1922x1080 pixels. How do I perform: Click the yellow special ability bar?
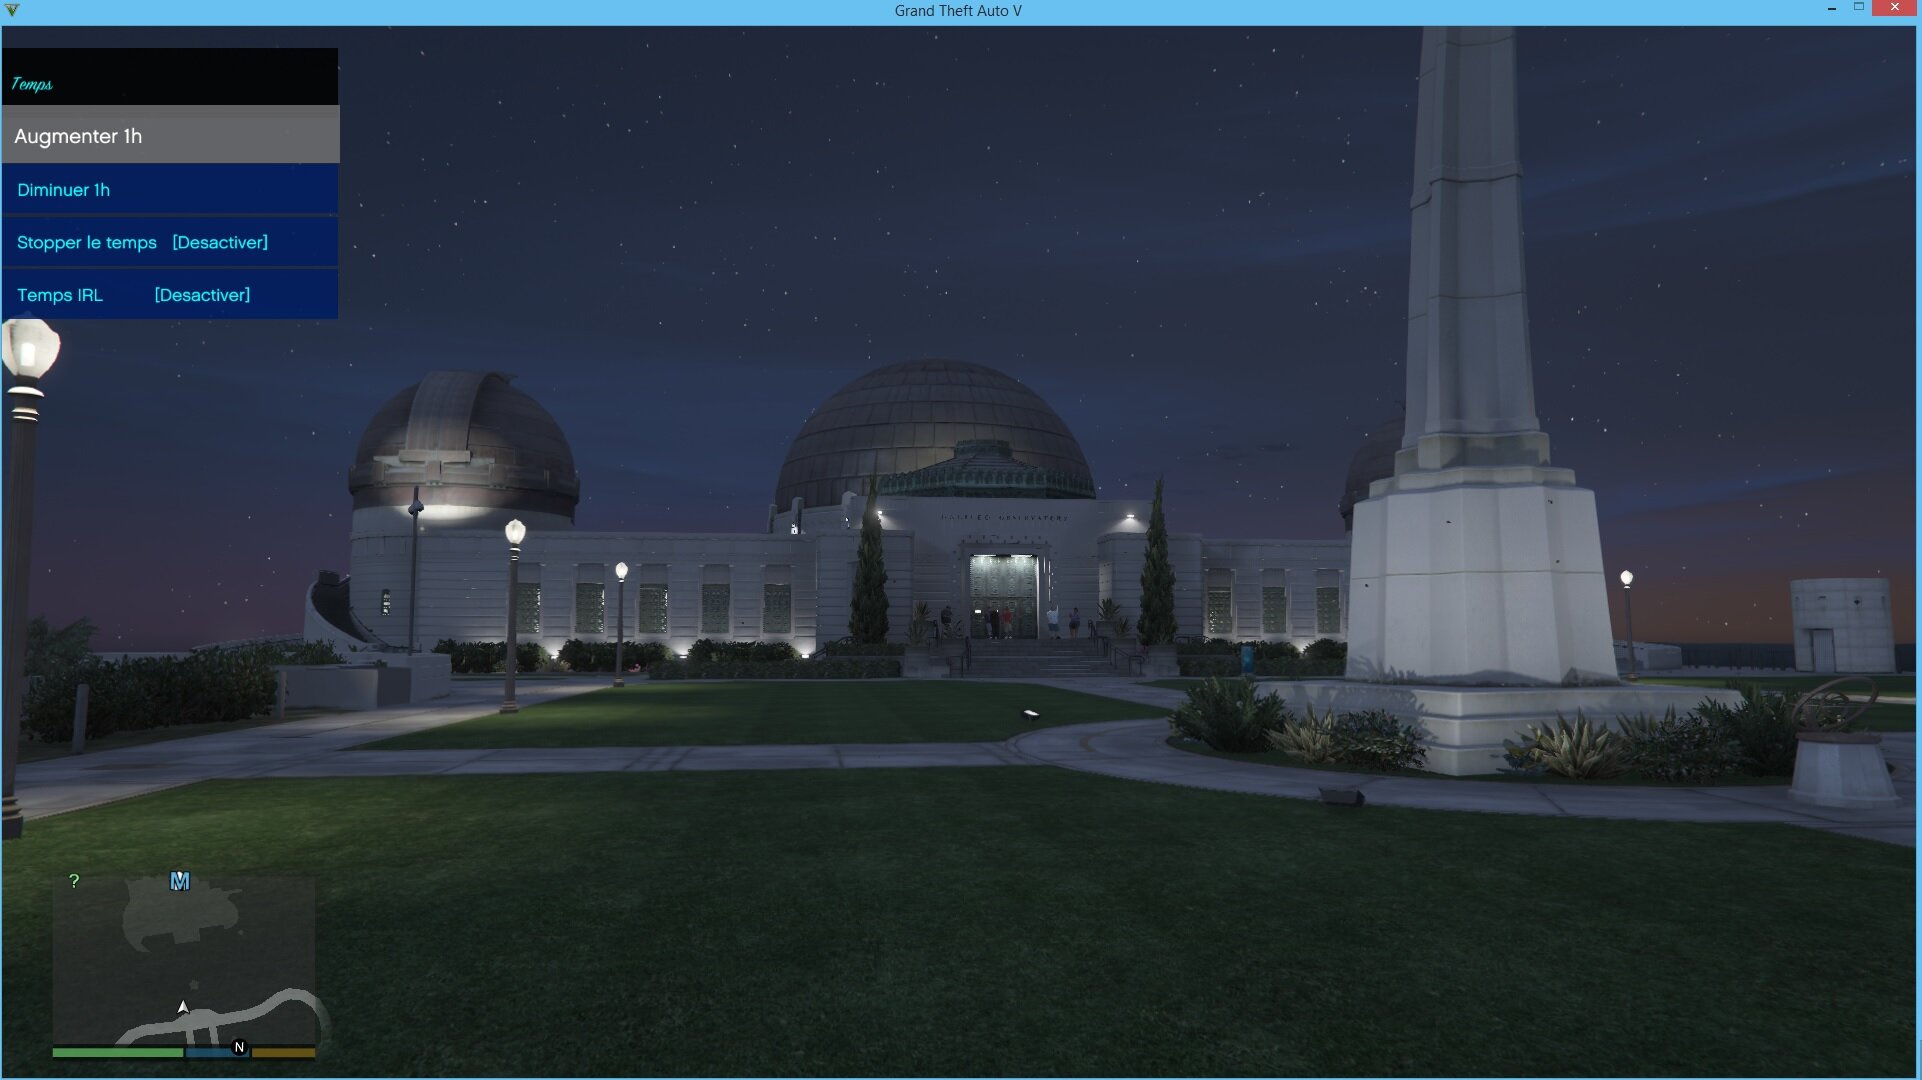(284, 1052)
